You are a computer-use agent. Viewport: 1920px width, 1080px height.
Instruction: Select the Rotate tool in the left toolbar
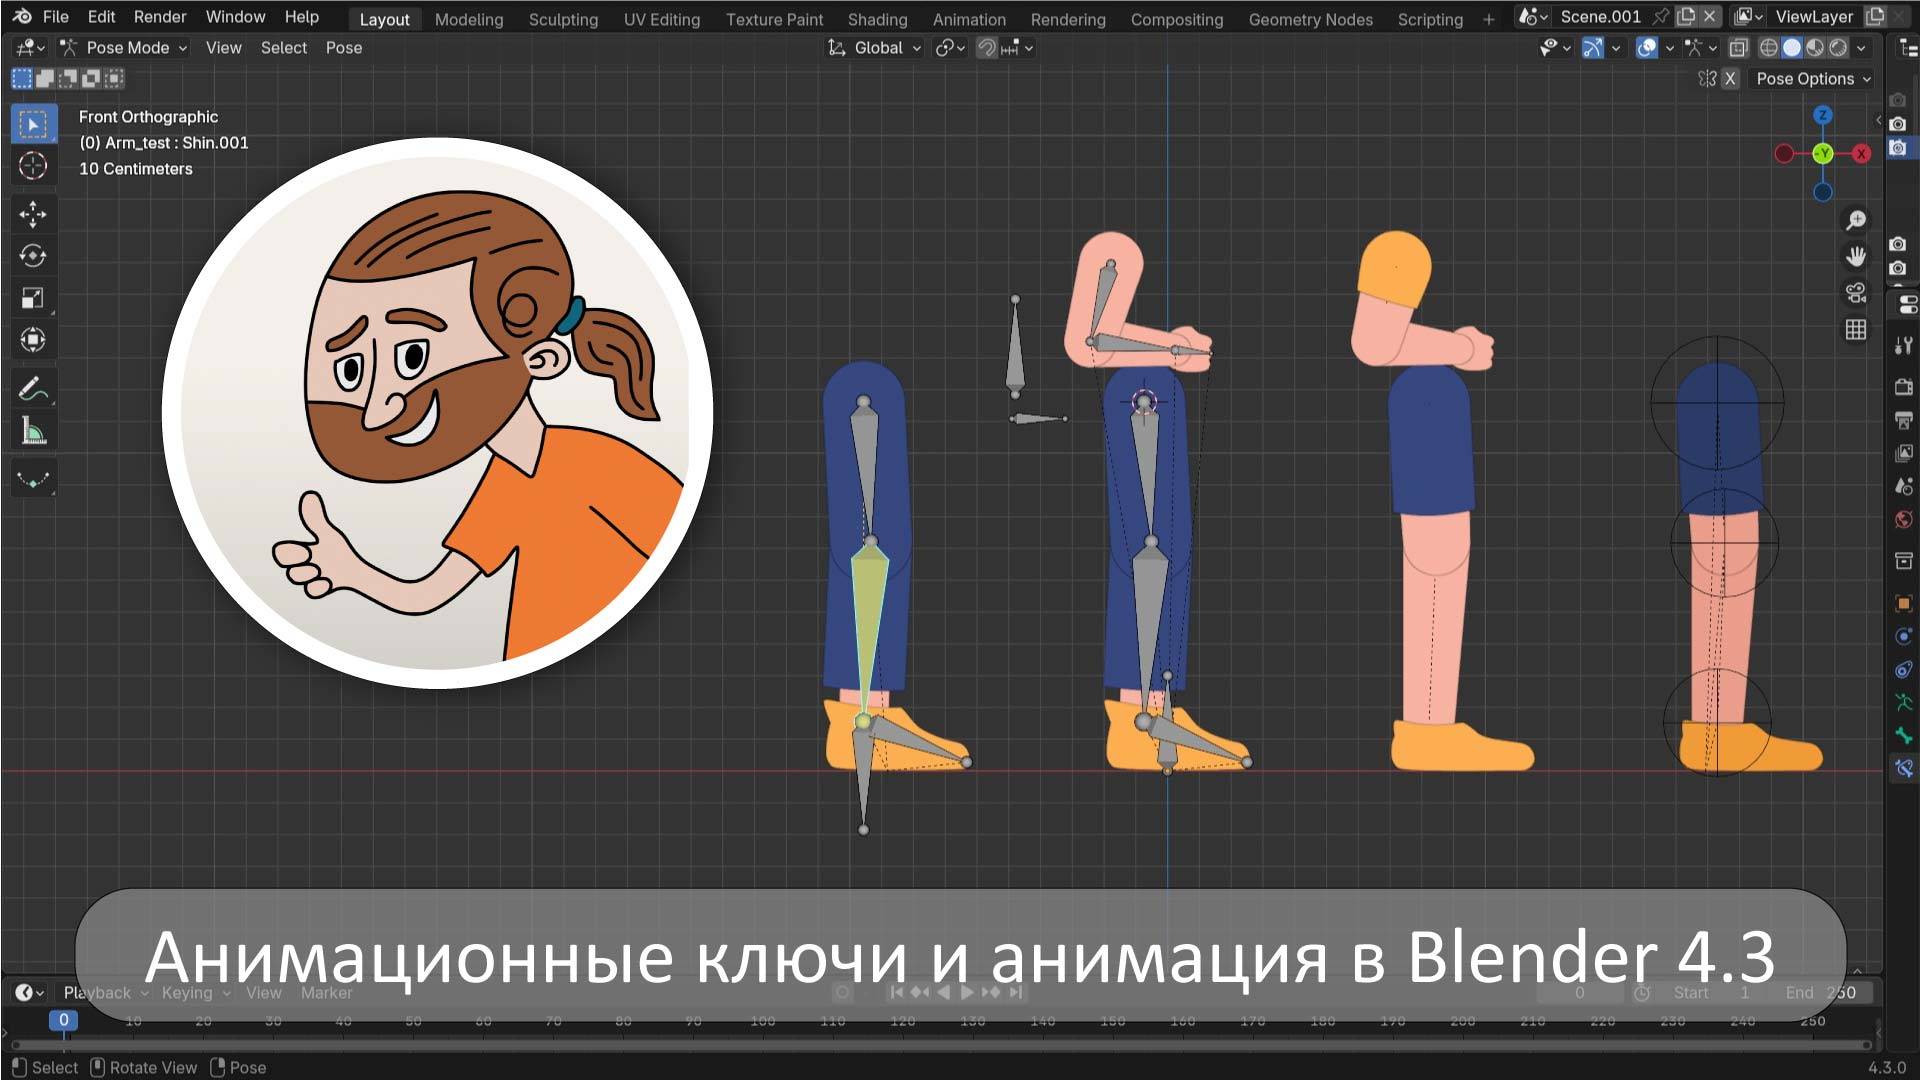(33, 256)
